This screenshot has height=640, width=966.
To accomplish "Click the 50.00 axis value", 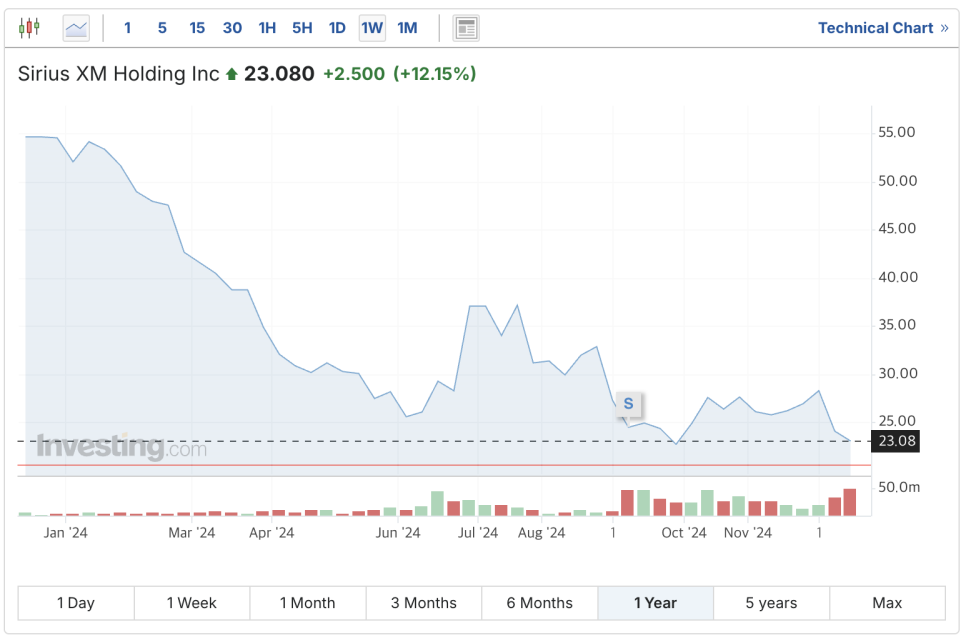I will (897, 181).
